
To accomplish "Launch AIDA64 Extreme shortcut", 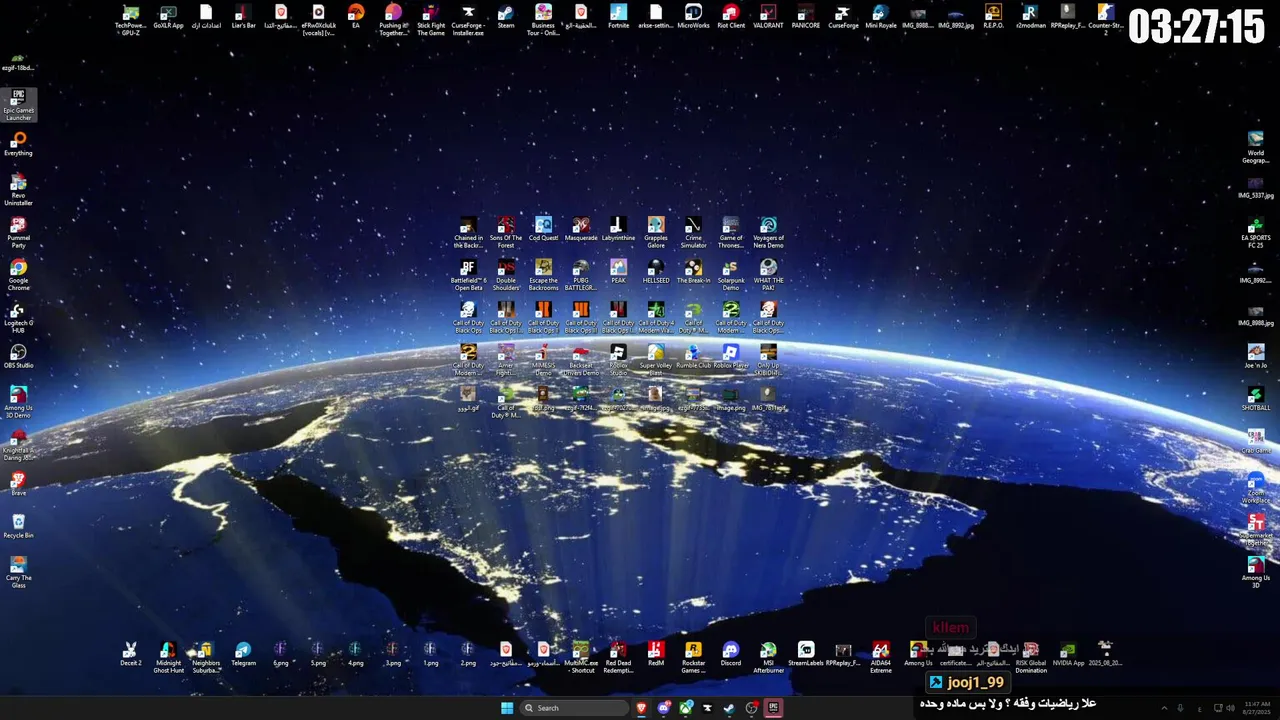I will (881, 657).
